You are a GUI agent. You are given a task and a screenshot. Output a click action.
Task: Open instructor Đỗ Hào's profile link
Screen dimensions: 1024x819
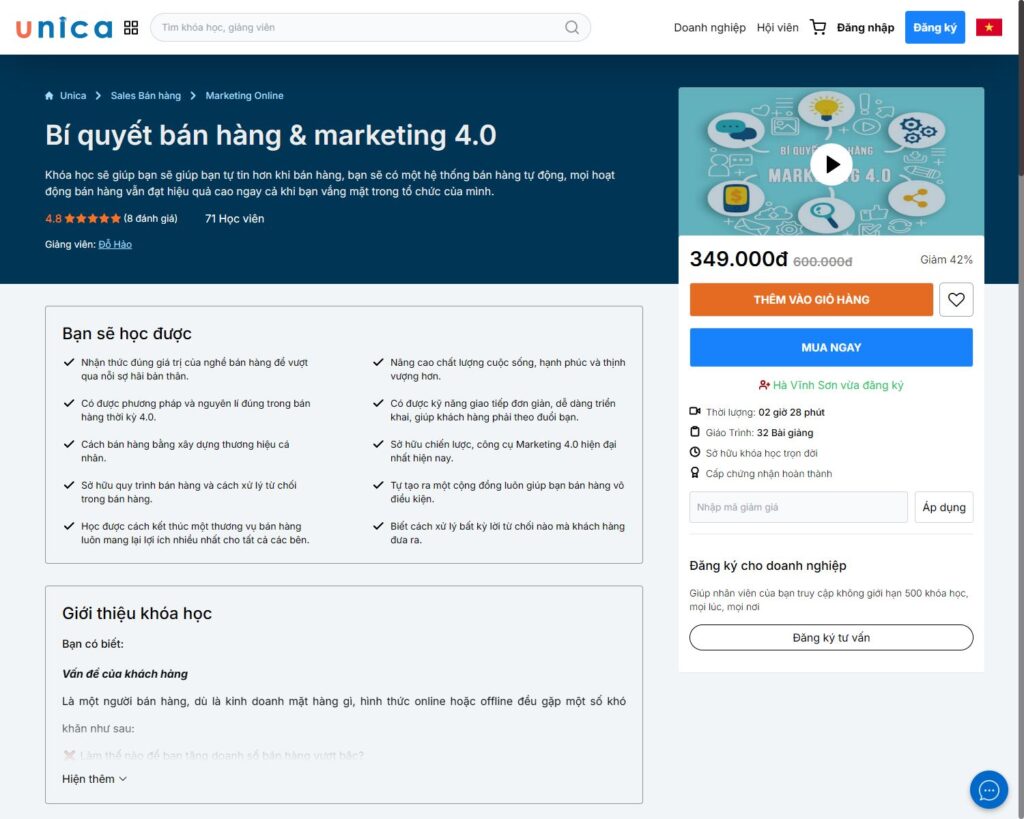pyautogui.click(x=115, y=244)
